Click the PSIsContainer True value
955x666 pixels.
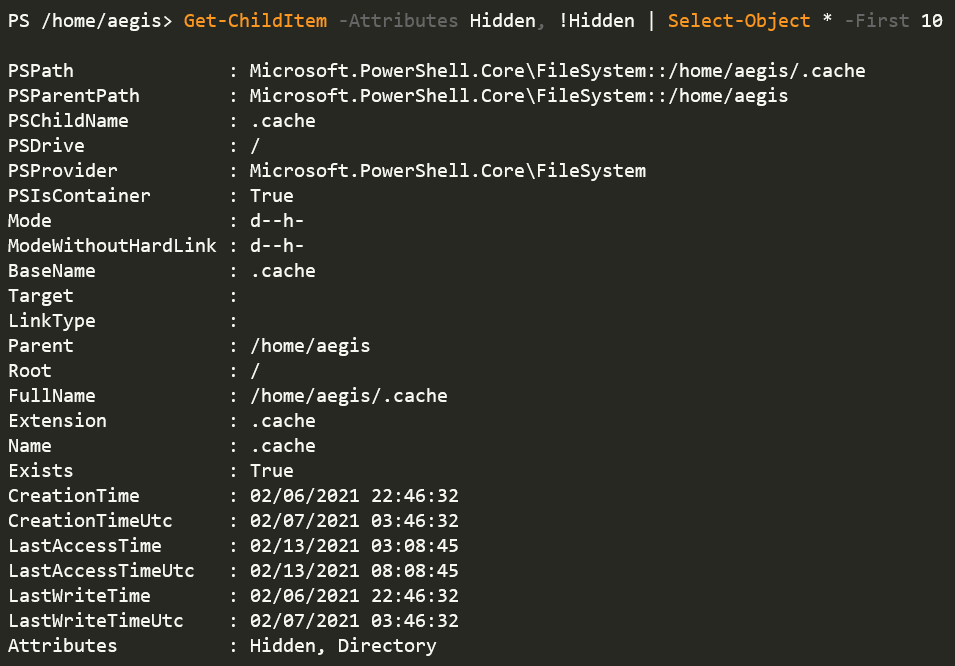(x=272, y=196)
